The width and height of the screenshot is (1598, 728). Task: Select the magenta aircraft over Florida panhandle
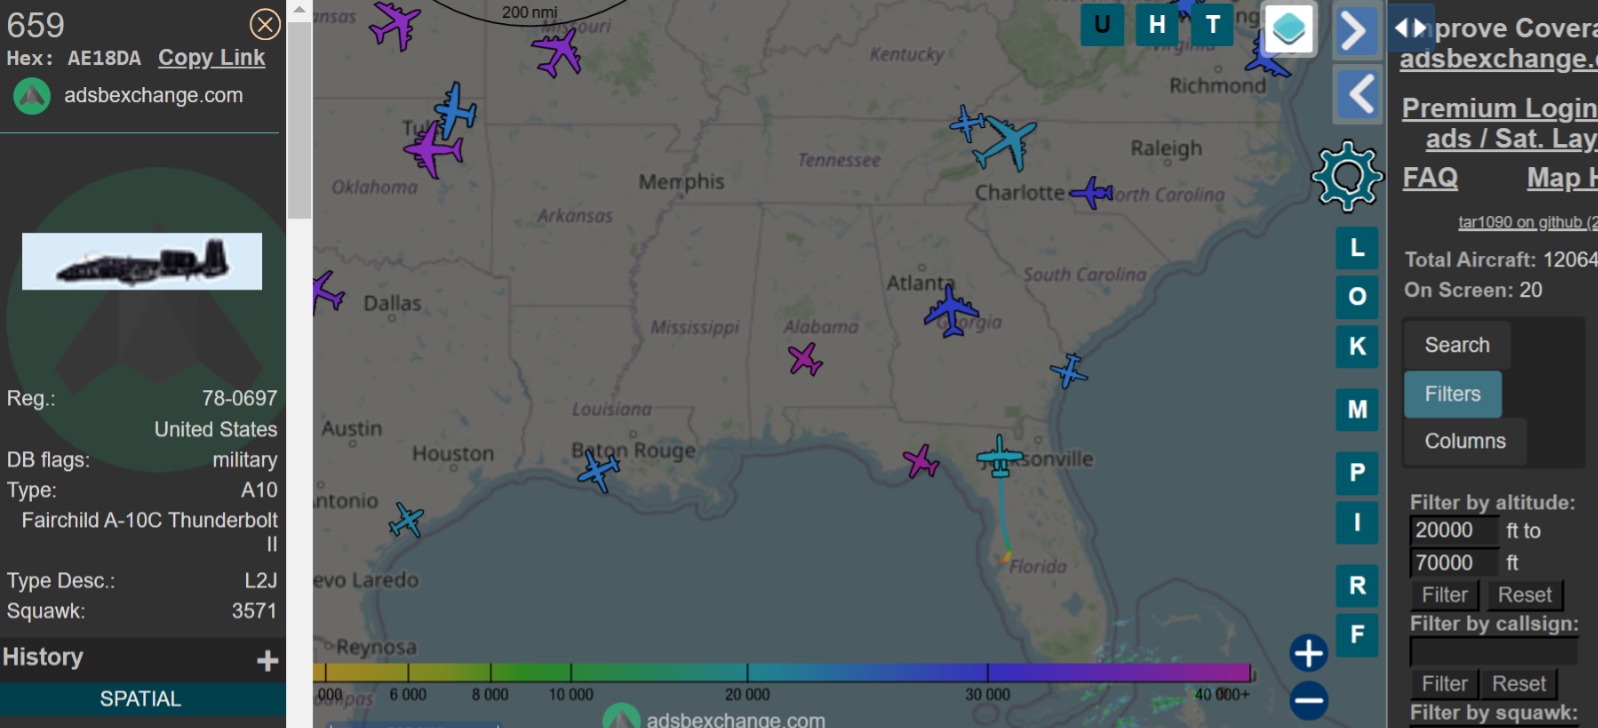click(x=920, y=461)
